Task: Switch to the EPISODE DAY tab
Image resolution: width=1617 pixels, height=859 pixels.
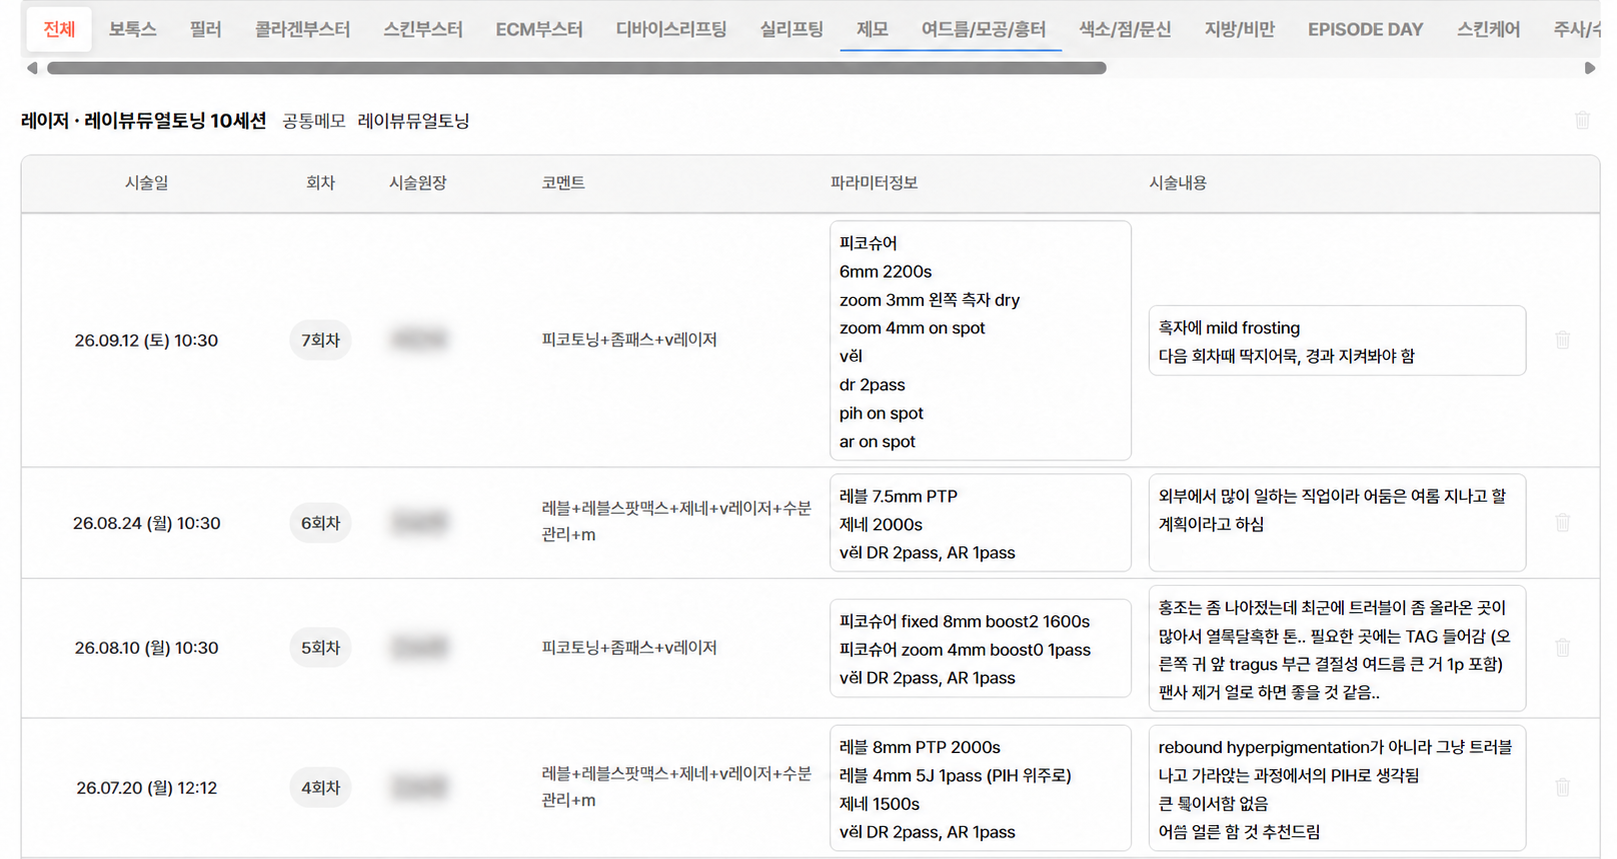Action: tap(1365, 29)
